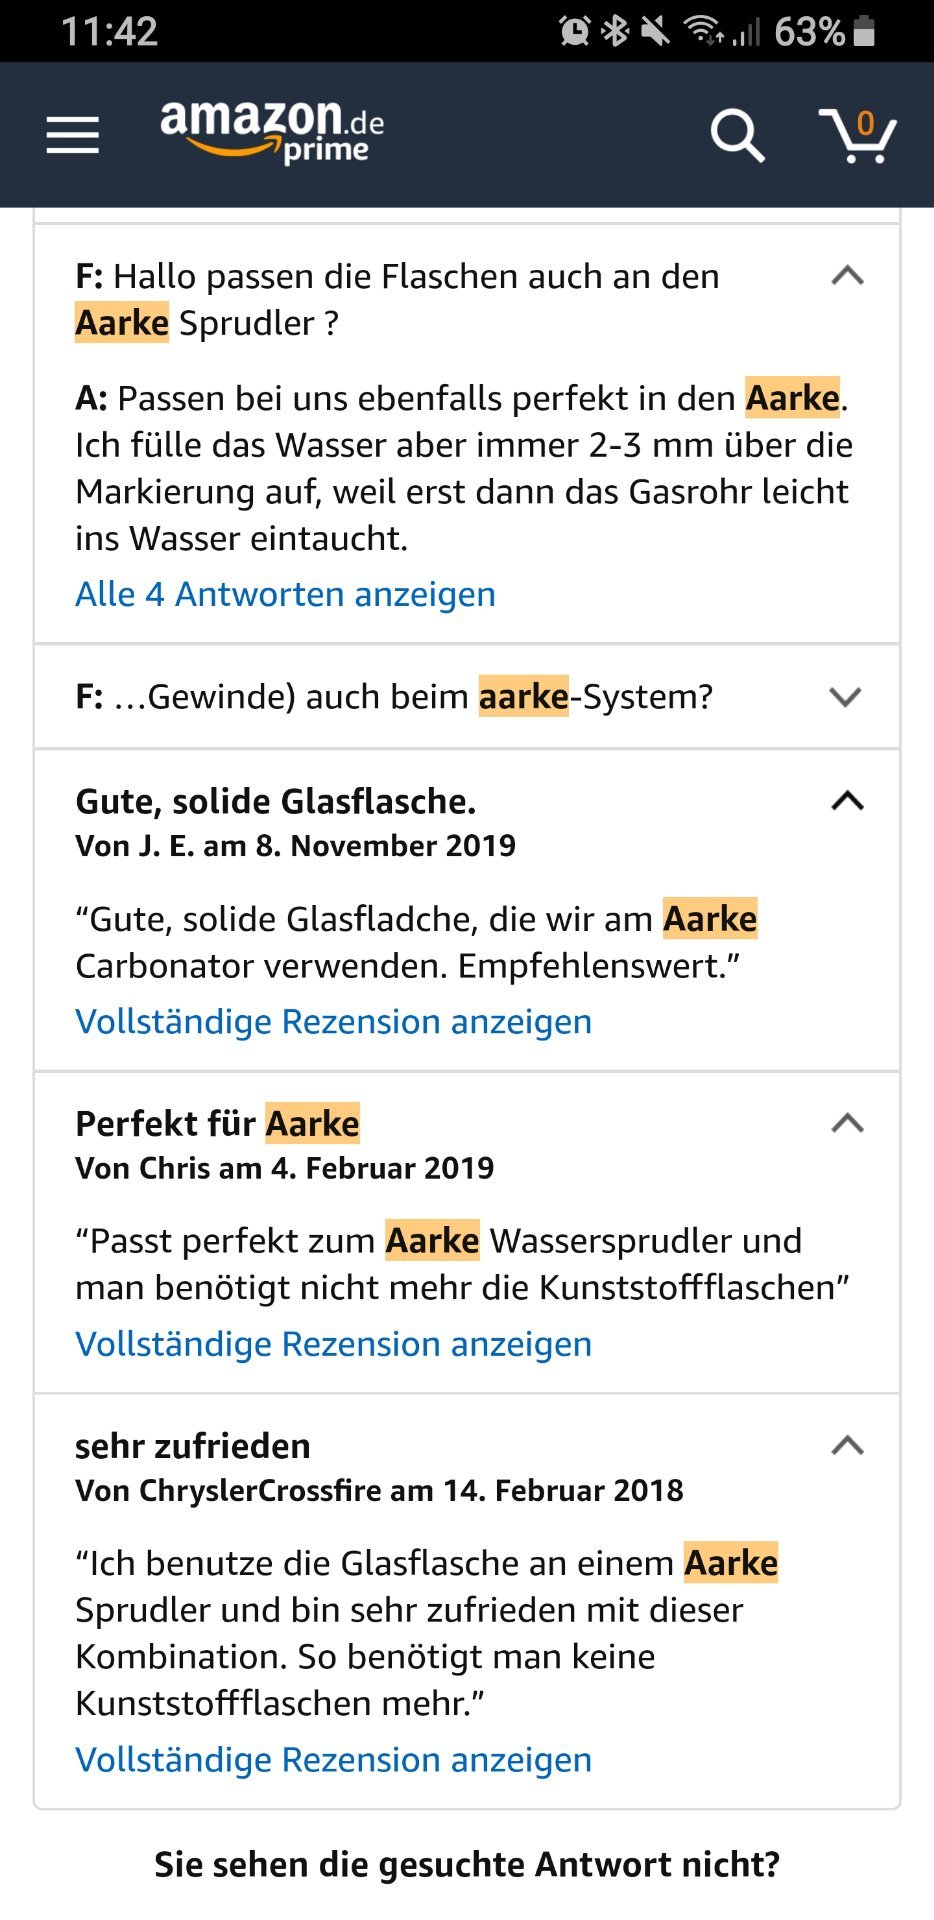The image size is (934, 1920).
Task: Collapse the 'Gute, solide Glasflasche' review
Action: click(x=847, y=801)
